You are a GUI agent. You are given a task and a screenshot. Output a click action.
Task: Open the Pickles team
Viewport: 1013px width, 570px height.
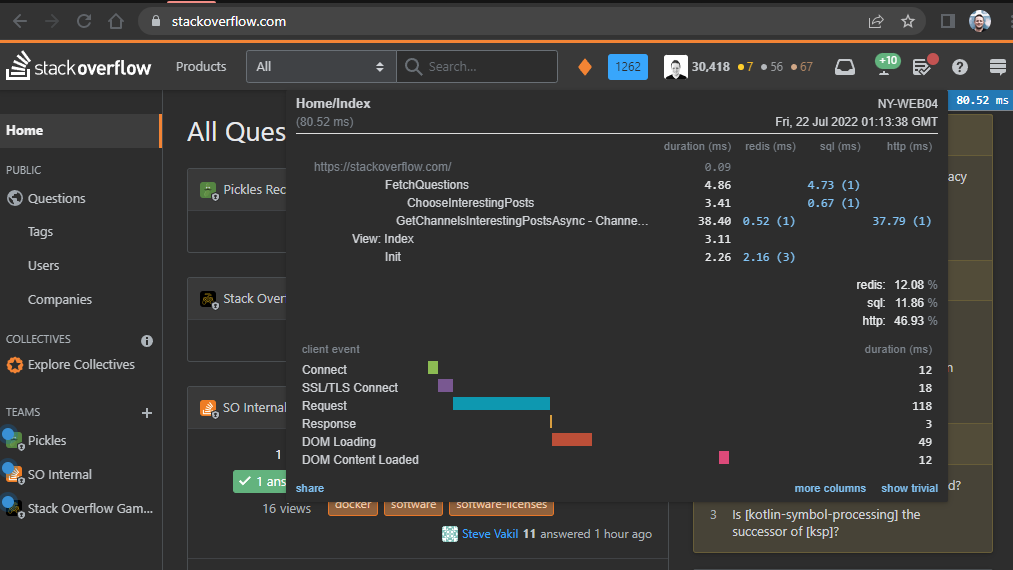(47, 440)
